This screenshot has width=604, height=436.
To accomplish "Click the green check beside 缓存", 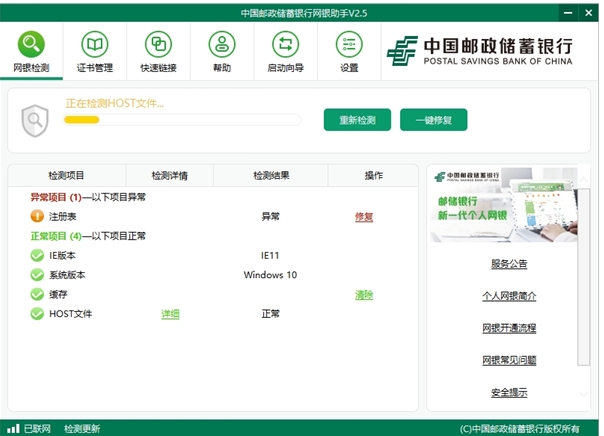I will [37, 294].
